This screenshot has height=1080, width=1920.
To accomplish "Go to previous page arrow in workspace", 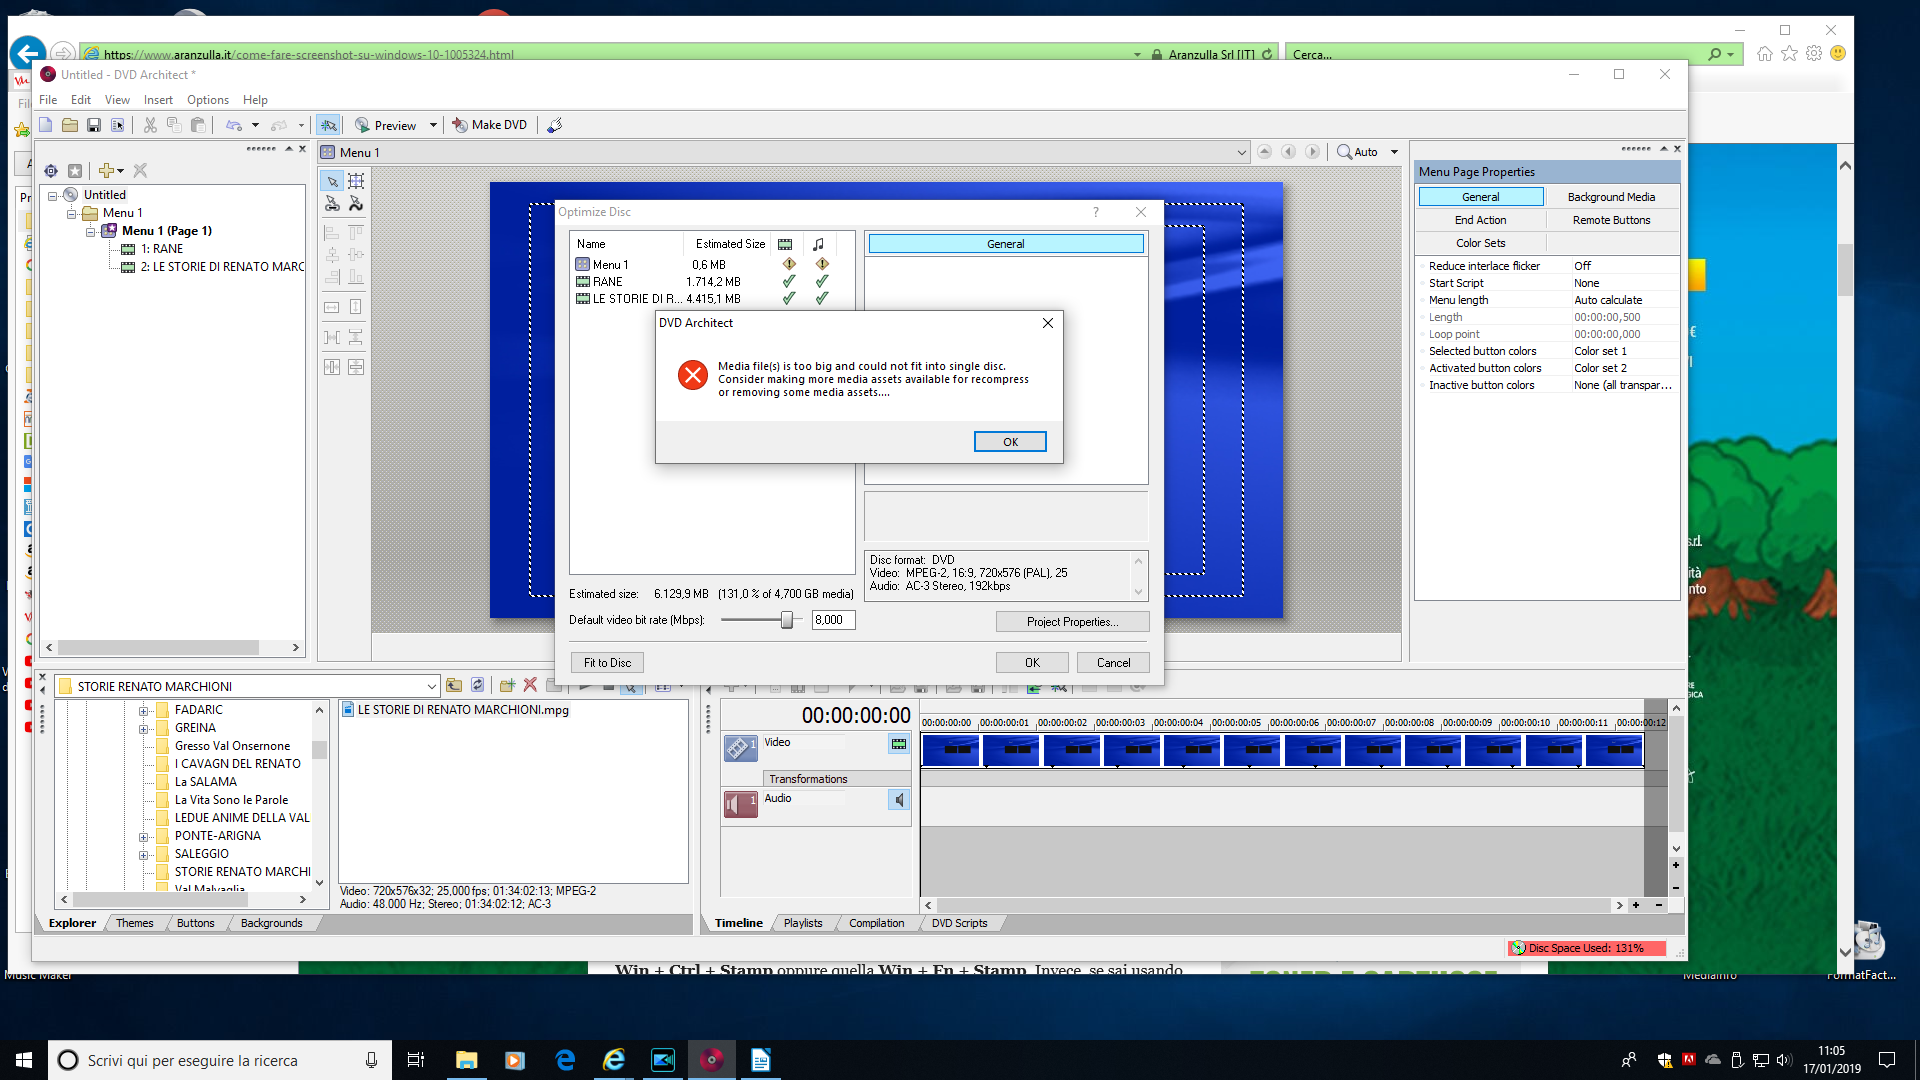I will [1288, 152].
